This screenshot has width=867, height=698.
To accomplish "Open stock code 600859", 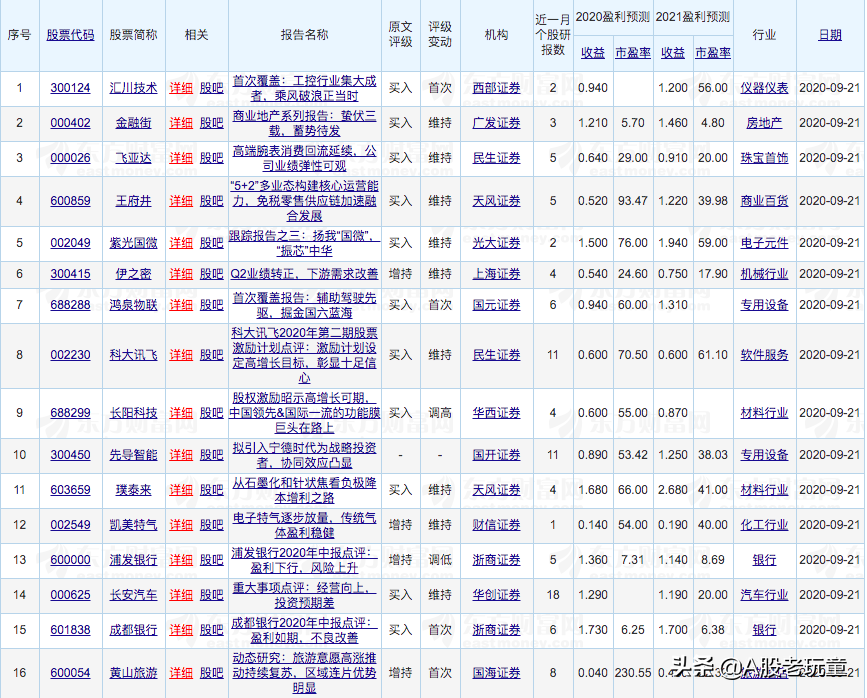I will tap(70, 201).
